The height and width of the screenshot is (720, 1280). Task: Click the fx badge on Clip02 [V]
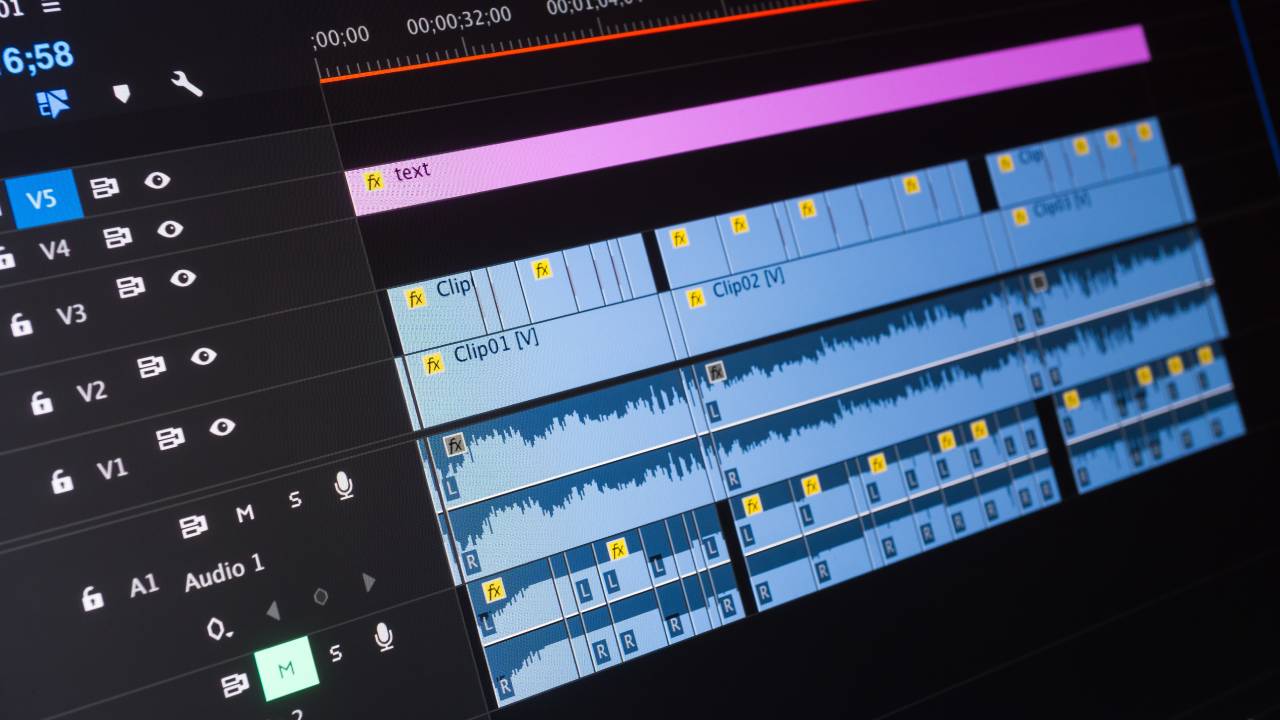point(695,298)
